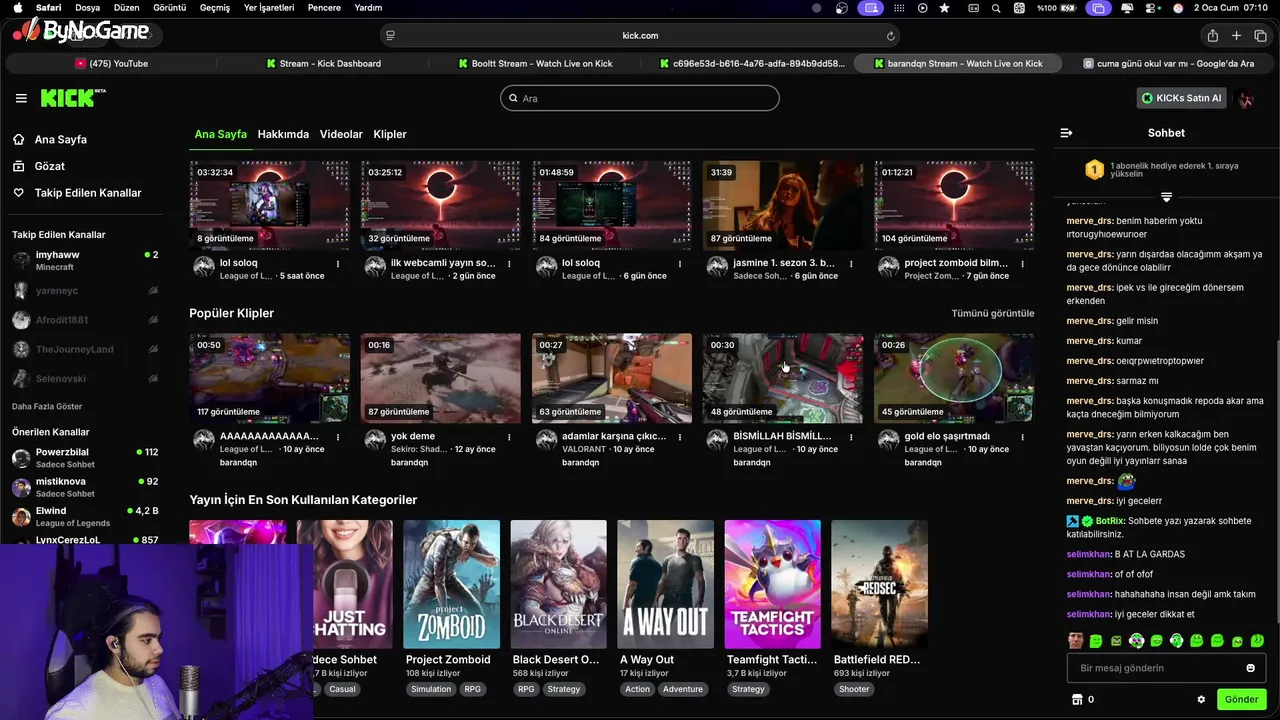Show Safari tab overview

[1260, 36]
